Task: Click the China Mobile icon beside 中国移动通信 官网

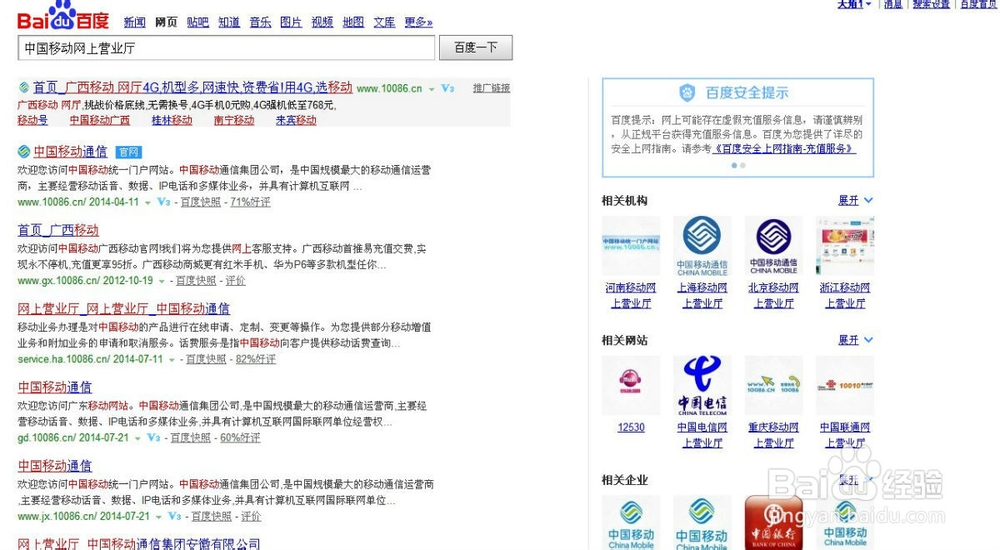Action: (x=24, y=152)
